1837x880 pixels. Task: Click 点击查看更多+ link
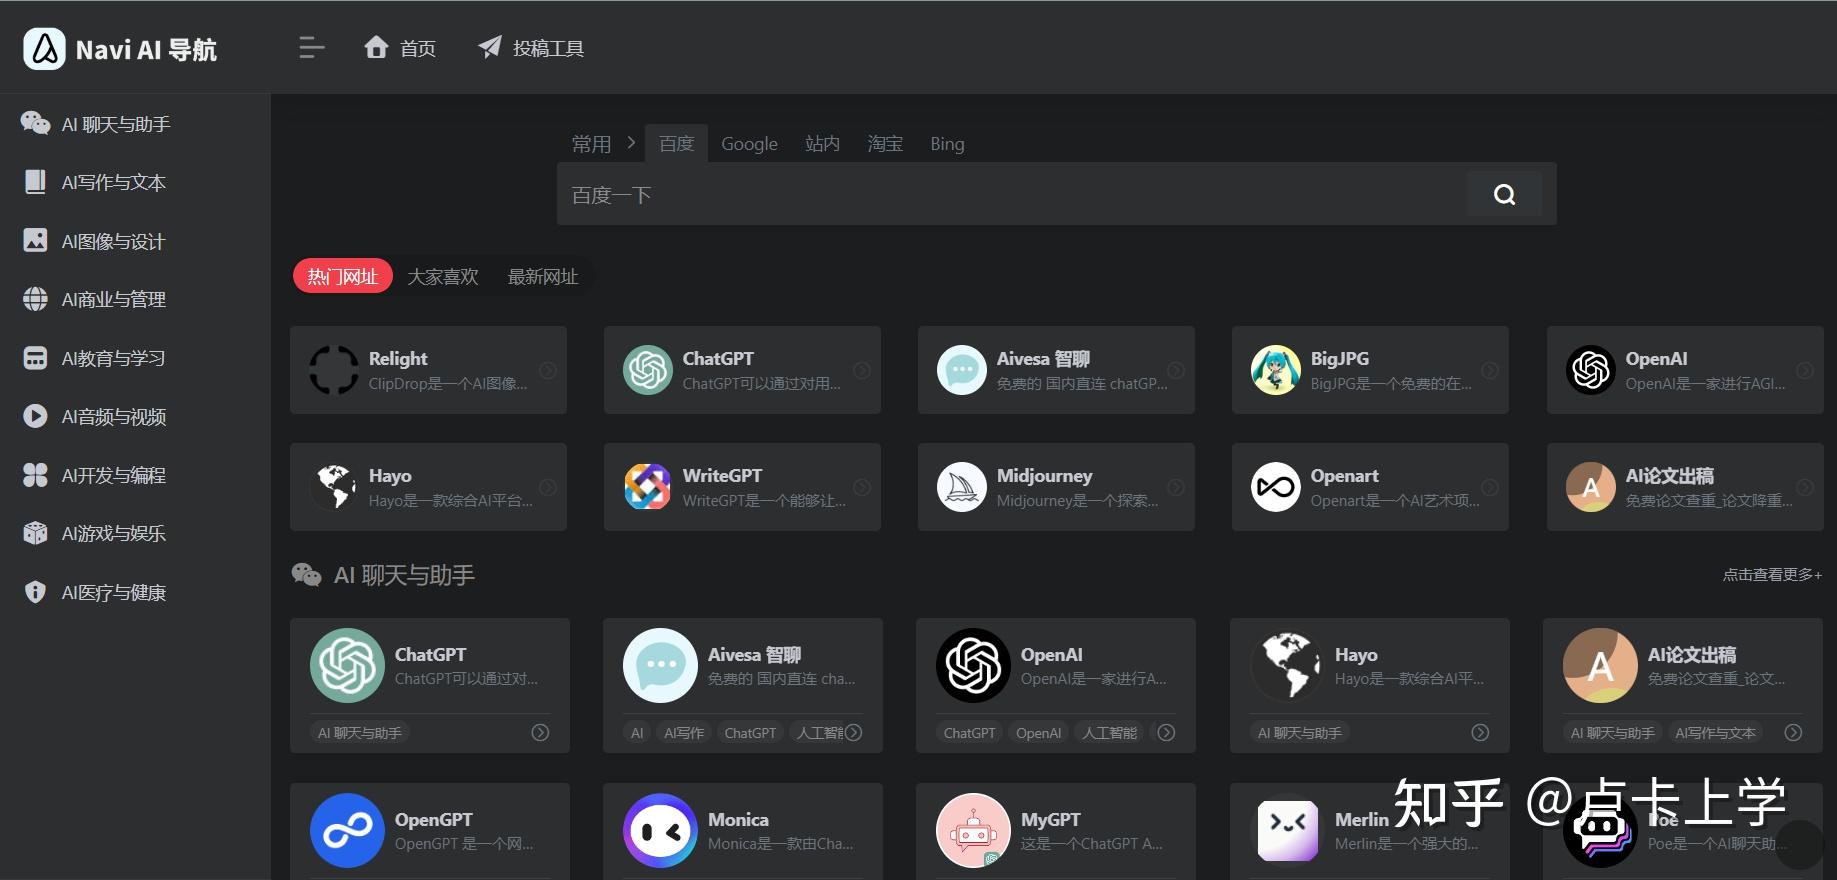1771,575
